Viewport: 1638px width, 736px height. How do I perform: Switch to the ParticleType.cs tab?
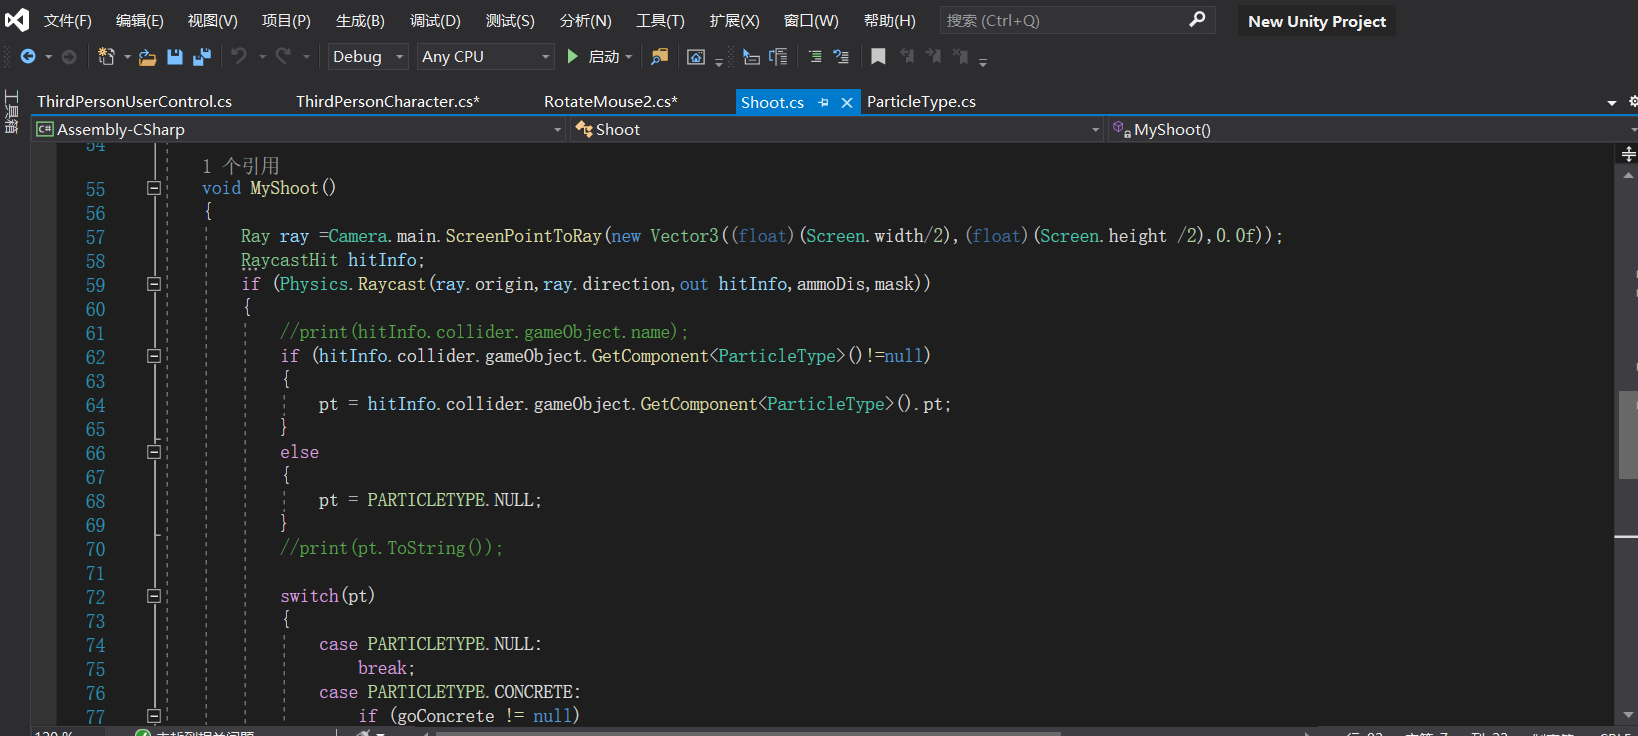click(921, 102)
